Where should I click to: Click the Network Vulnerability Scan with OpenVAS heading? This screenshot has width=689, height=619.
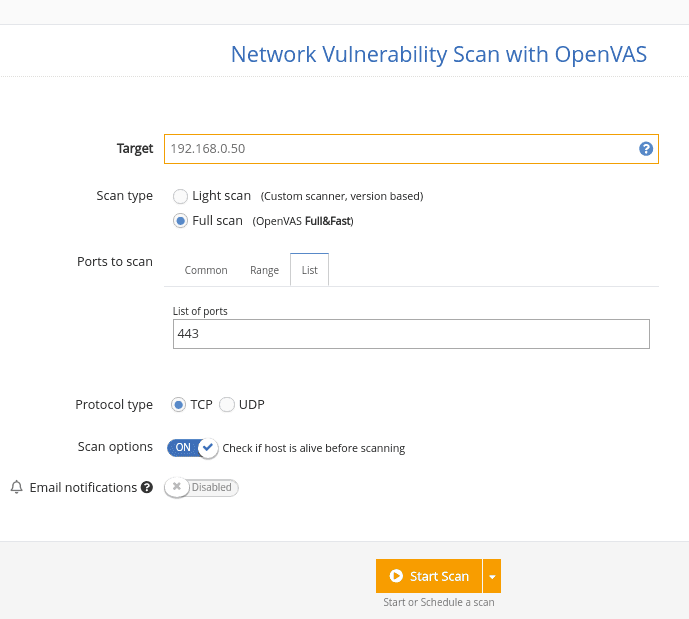coord(438,54)
